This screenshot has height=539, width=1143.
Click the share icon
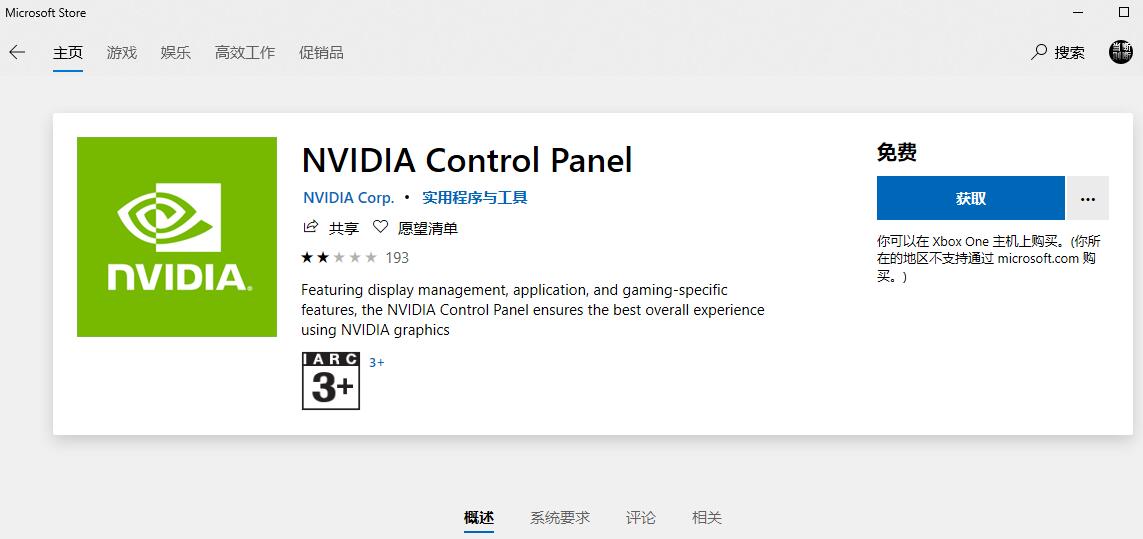coord(311,227)
